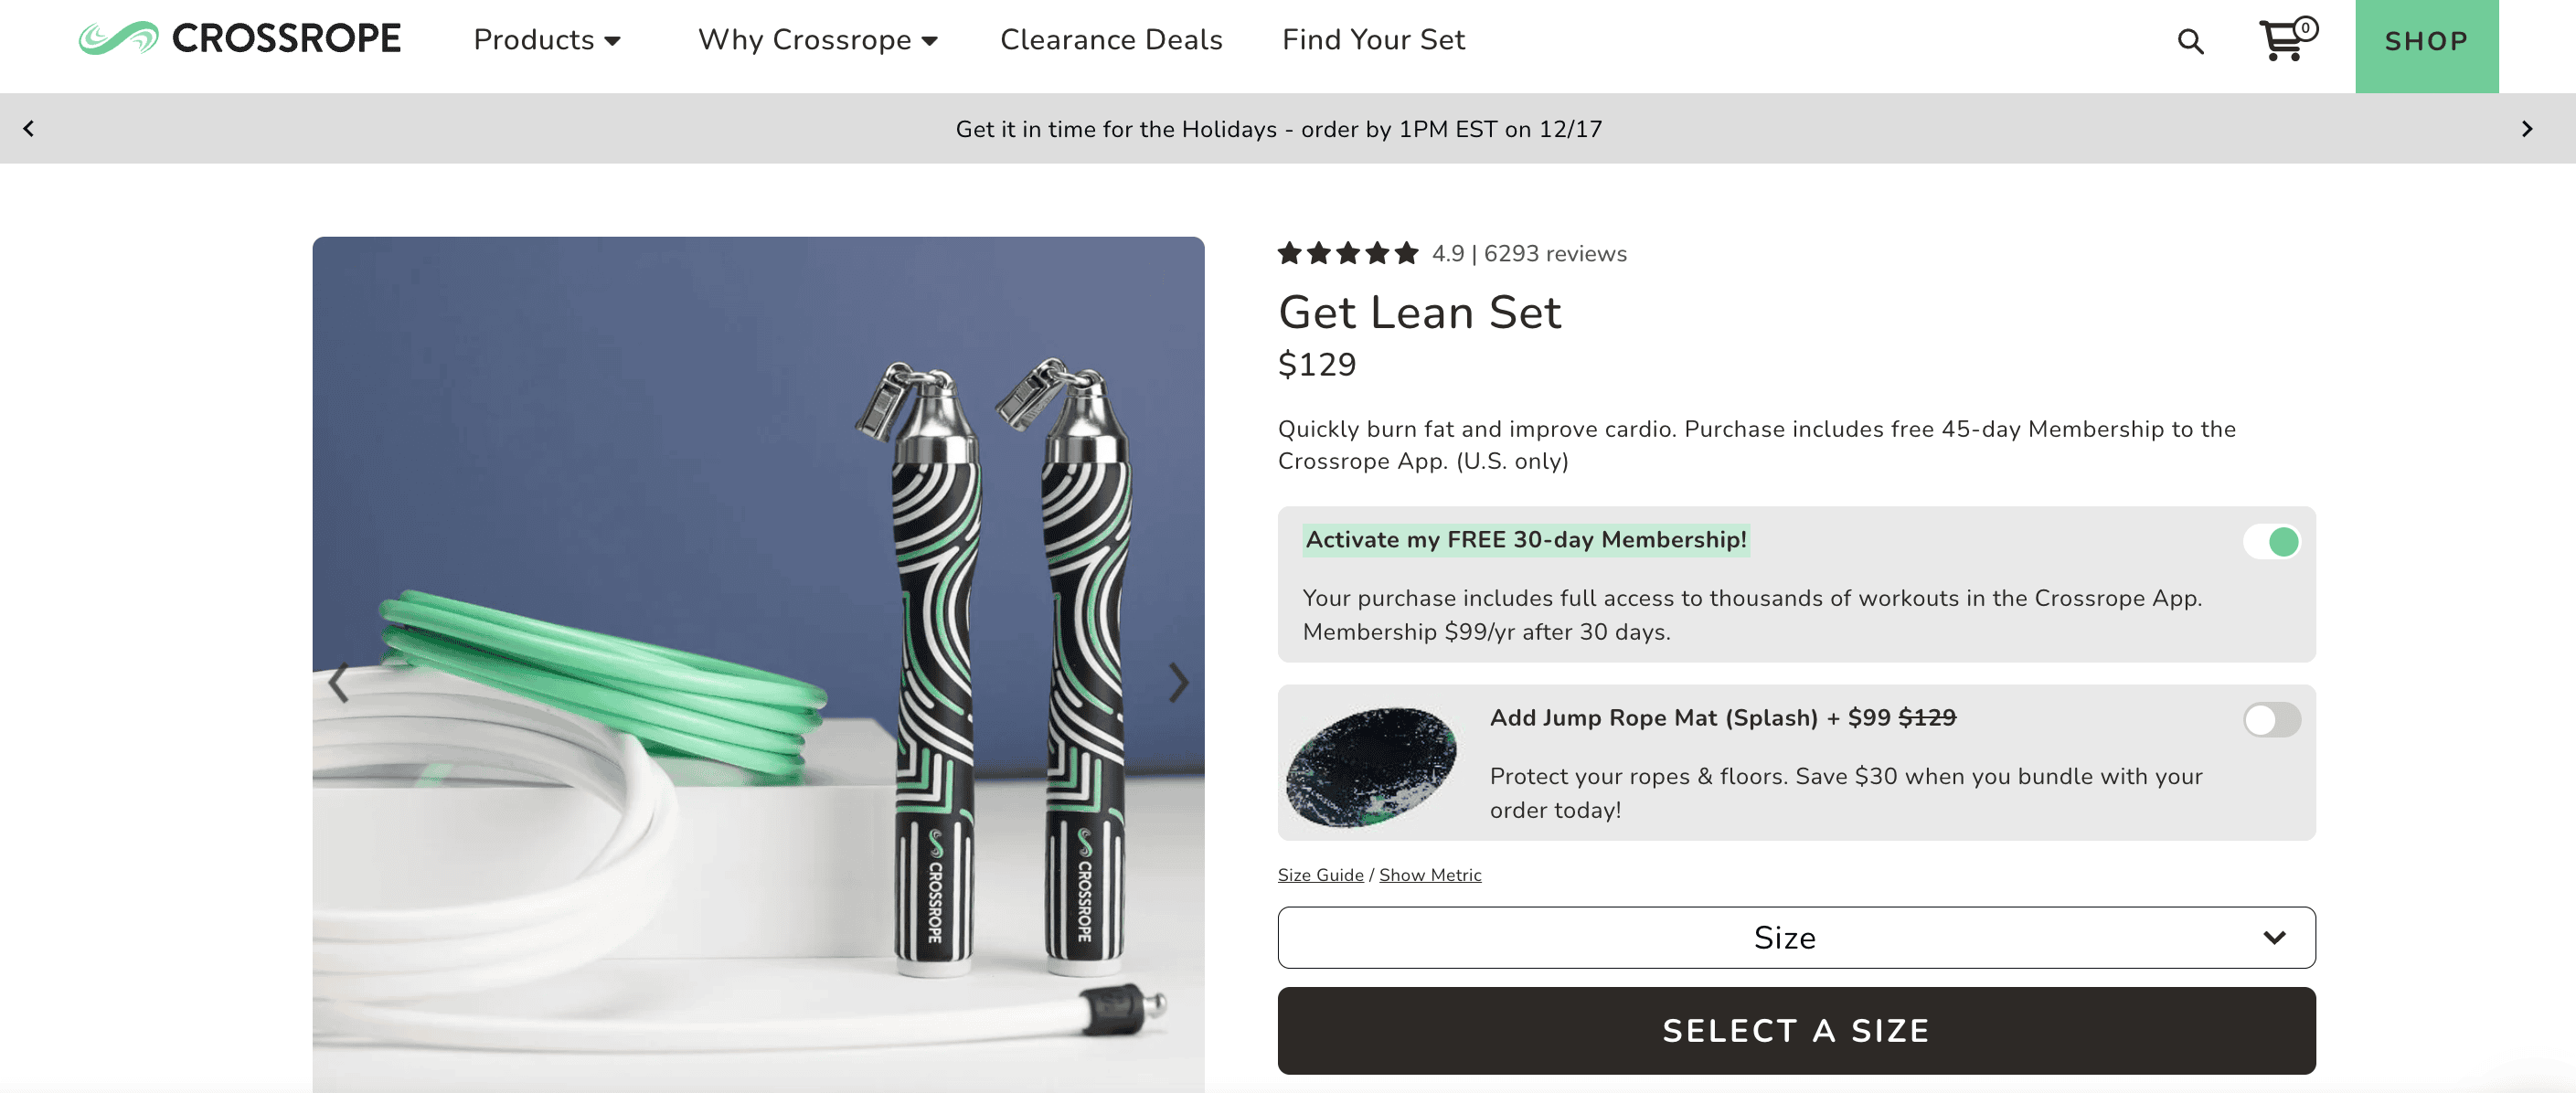Click the Crossrope logo
This screenshot has height=1093, width=2576.
240,39
